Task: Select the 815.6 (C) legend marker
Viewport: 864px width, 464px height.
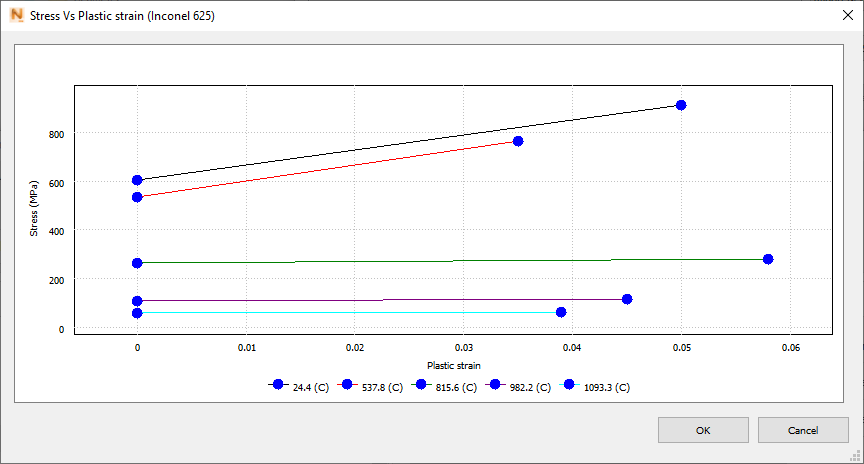Action: click(x=421, y=384)
